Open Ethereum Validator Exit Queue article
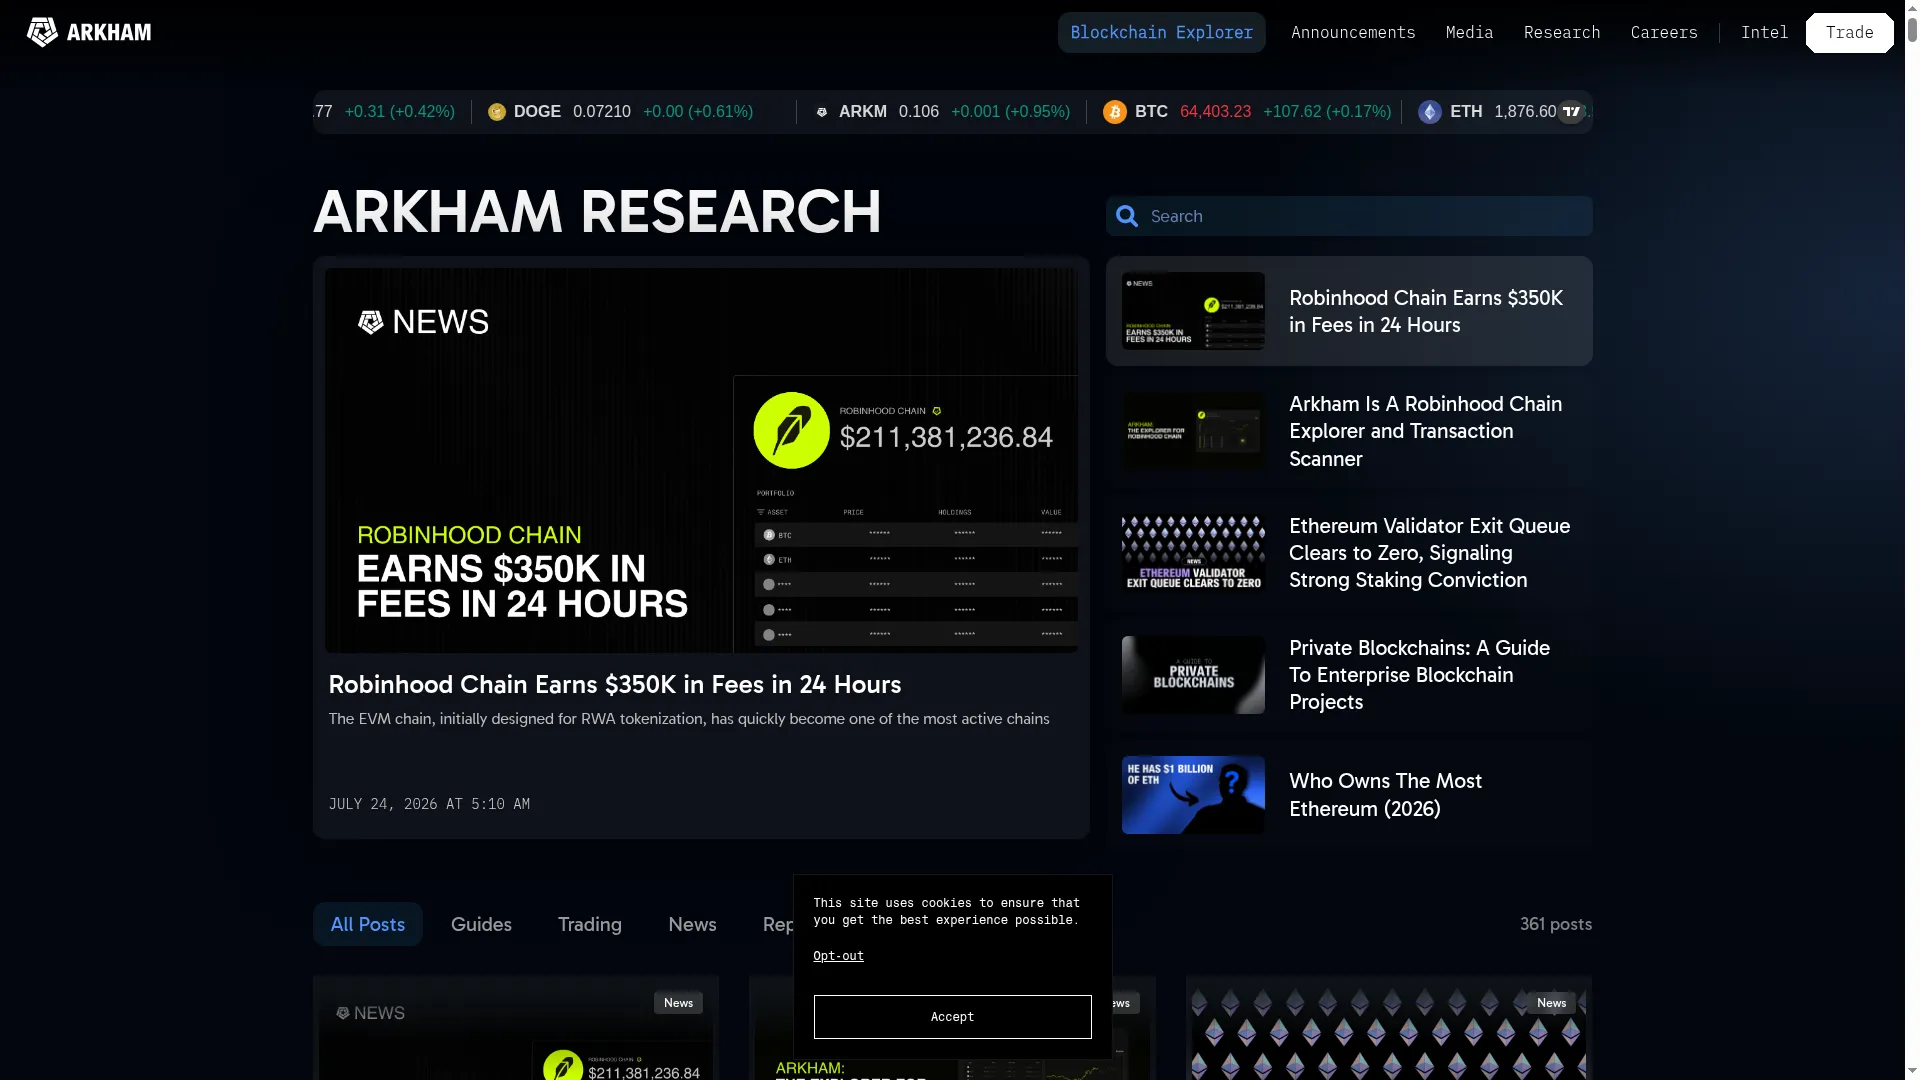The height and width of the screenshot is (1080, 1920). 1430,553
